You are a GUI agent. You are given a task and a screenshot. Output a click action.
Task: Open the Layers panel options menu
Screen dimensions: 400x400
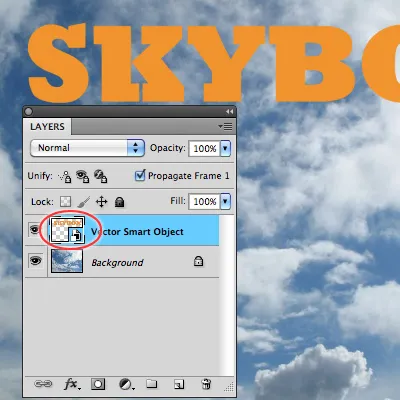[x=226, y=126]
